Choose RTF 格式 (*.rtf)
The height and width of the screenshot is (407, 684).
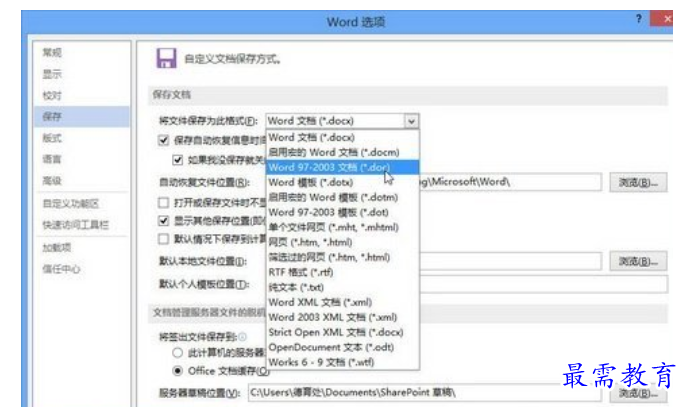pyautogui.click(x=342, y=272)
